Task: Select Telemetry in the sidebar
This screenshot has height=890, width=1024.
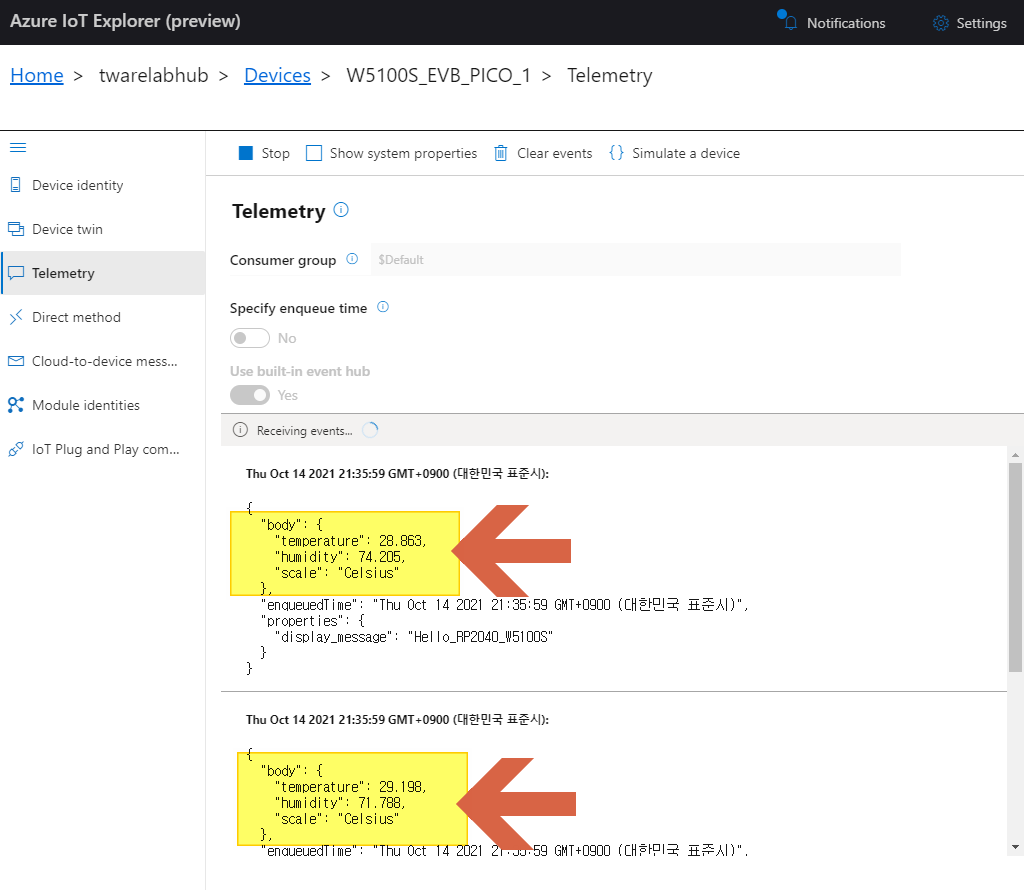Action: click(x=103, y=273)
